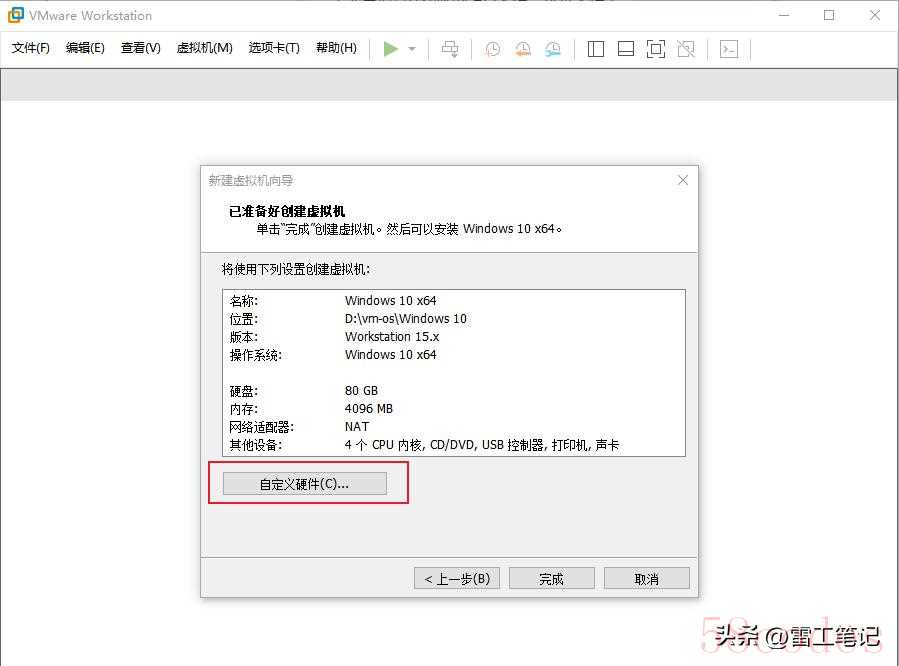Click the revert to snapshot icon
This screenshot has width=899, height=666.
[x=522, y=49]
